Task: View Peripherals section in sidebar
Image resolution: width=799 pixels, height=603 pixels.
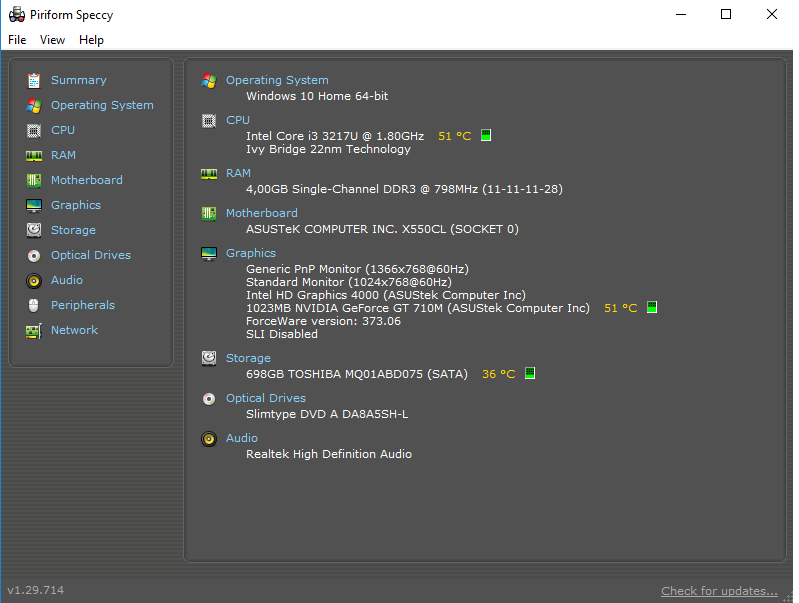Action: [x=83, y=305]
